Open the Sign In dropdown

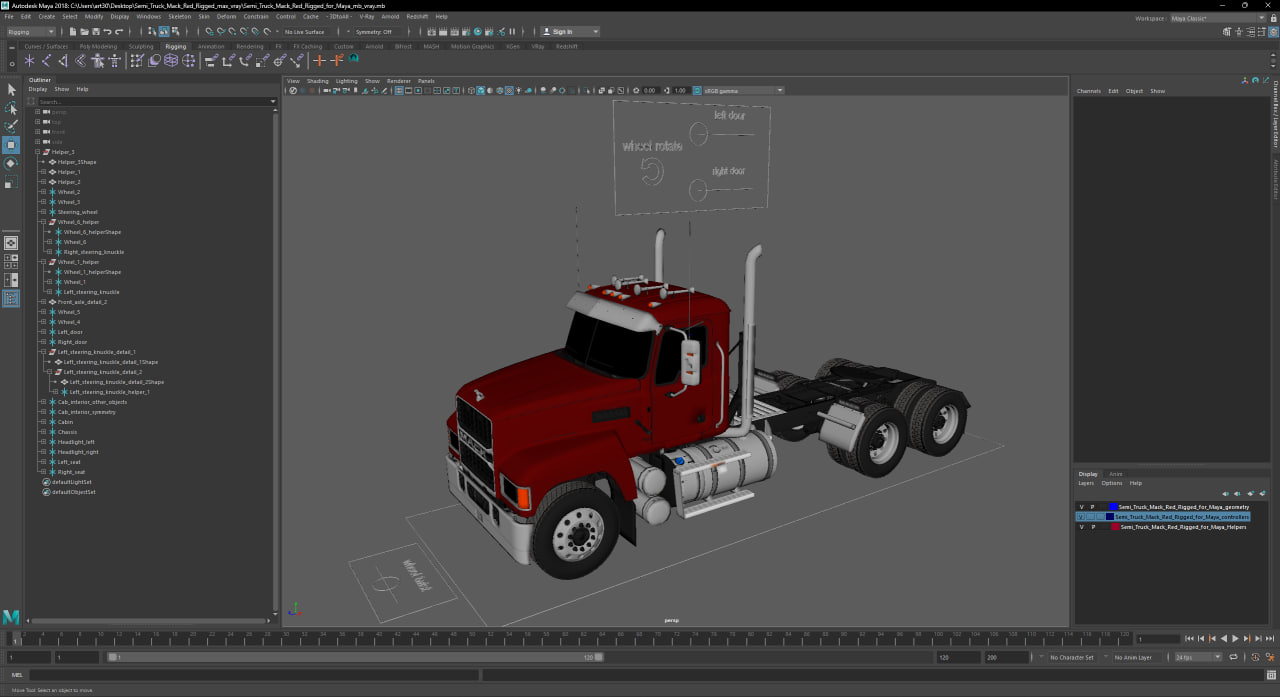[x=571, y=32]
